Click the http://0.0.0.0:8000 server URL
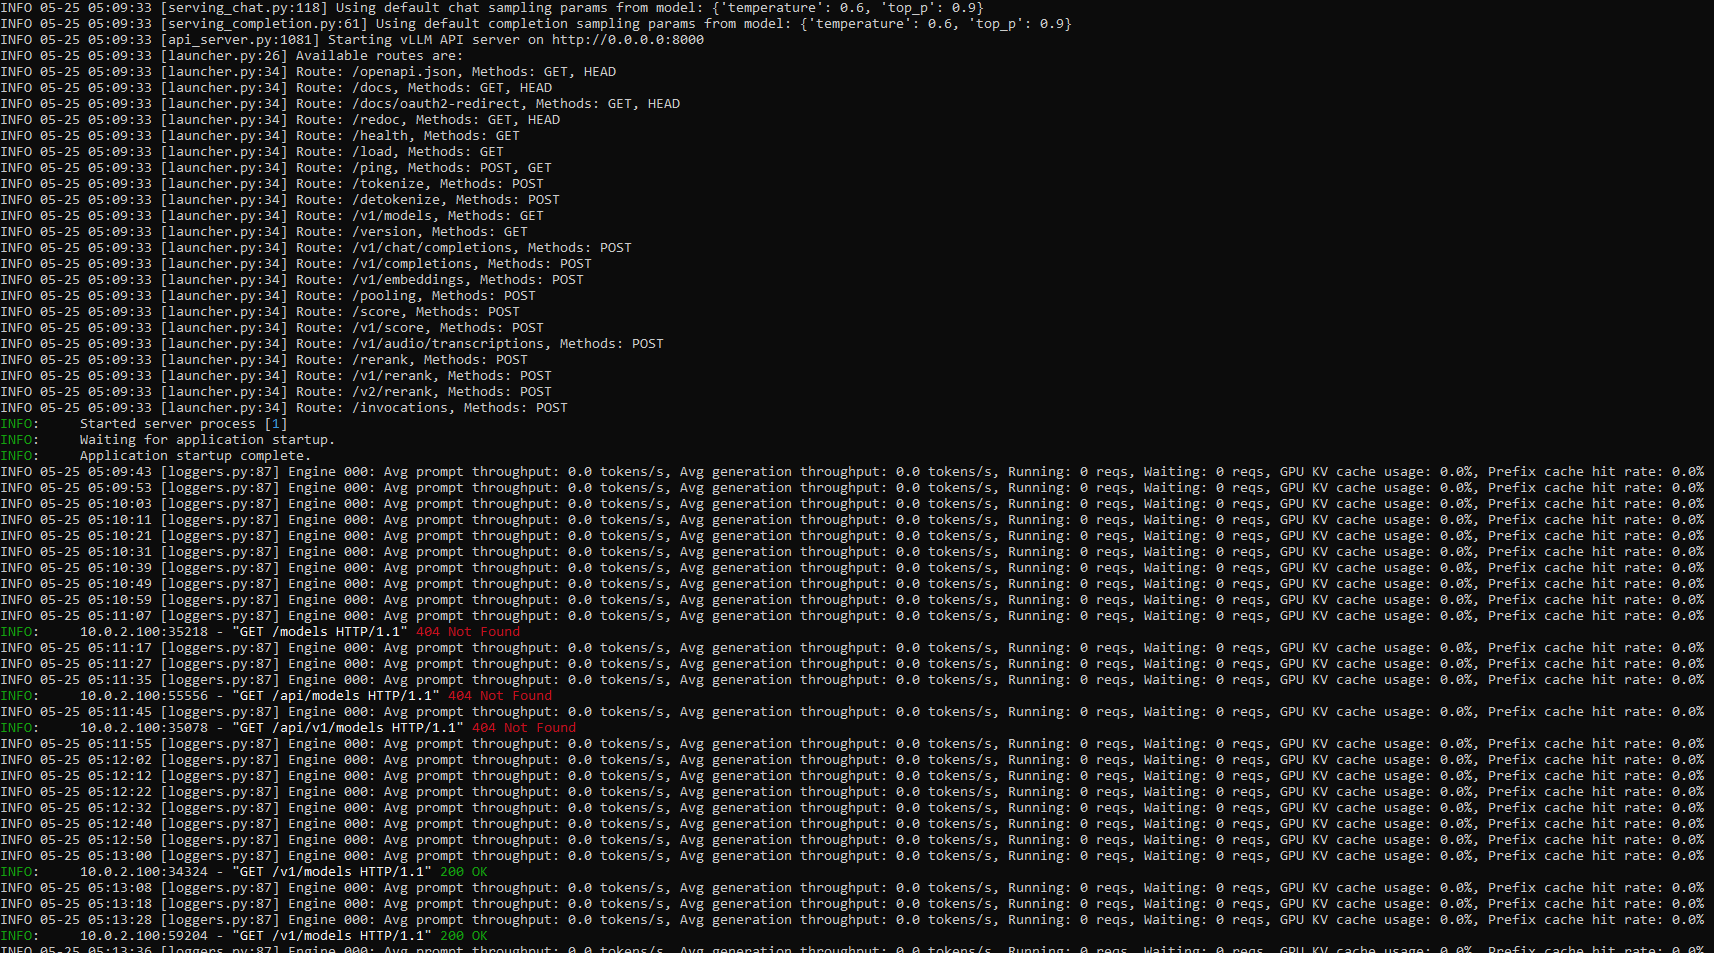 coord(627,40)
